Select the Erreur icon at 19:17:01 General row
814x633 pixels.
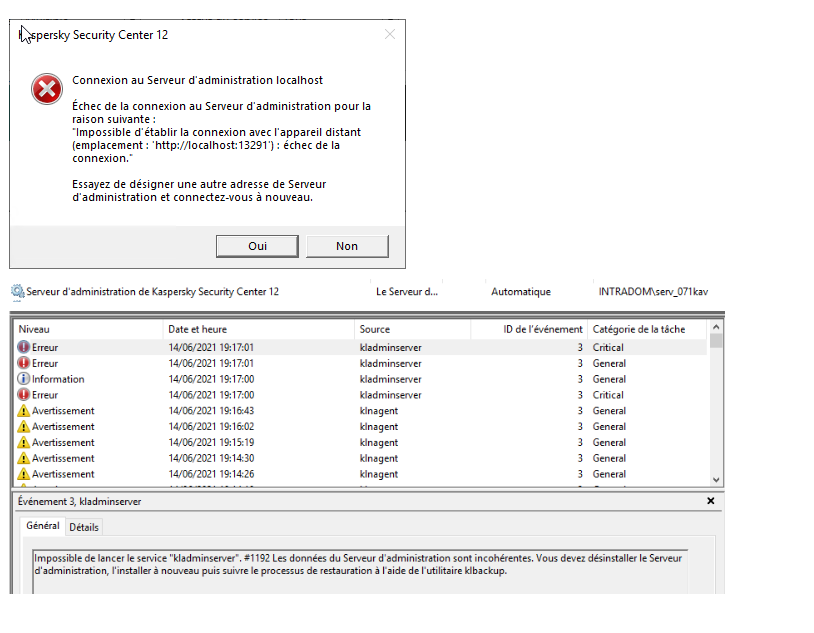tap(23, 363)
